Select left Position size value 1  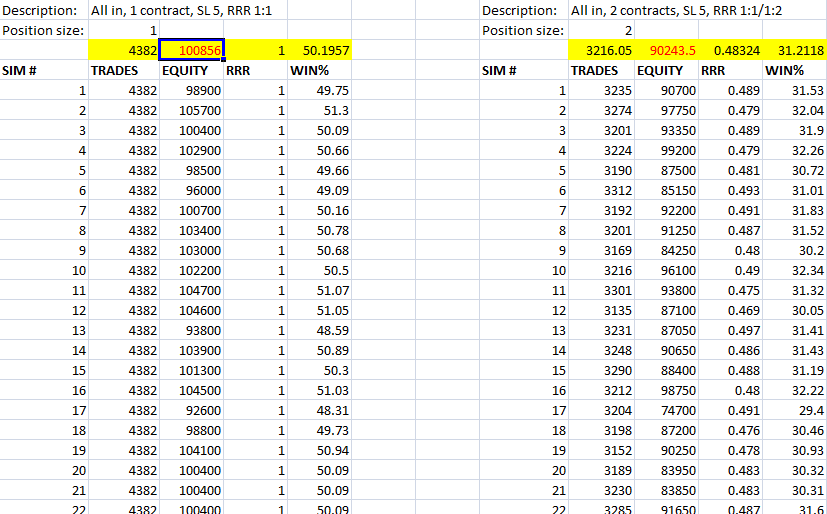click(x=124, y=30)
